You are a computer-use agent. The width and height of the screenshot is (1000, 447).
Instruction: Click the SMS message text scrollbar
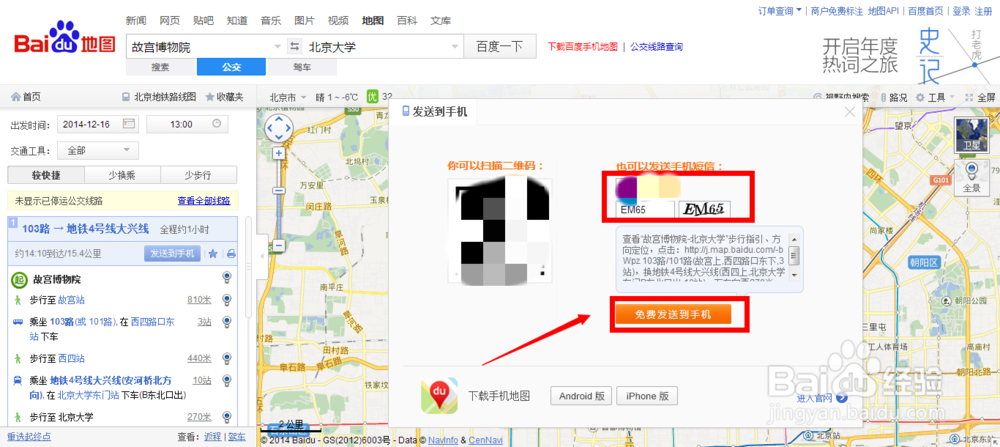[794, 255]
